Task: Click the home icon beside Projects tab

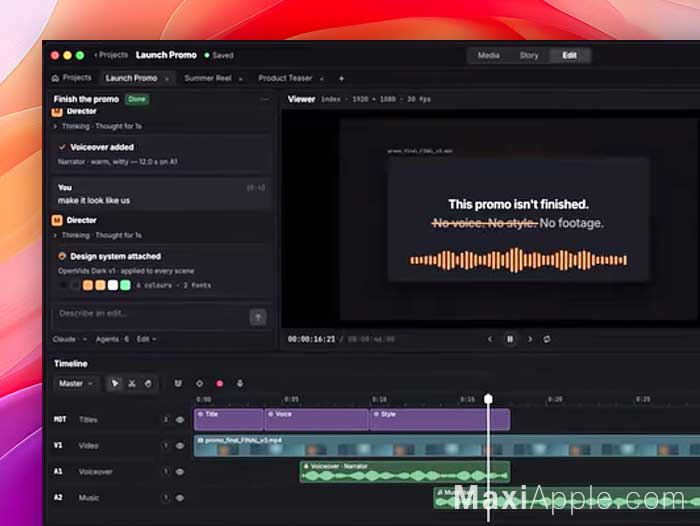Action: (x=55, y=78)
